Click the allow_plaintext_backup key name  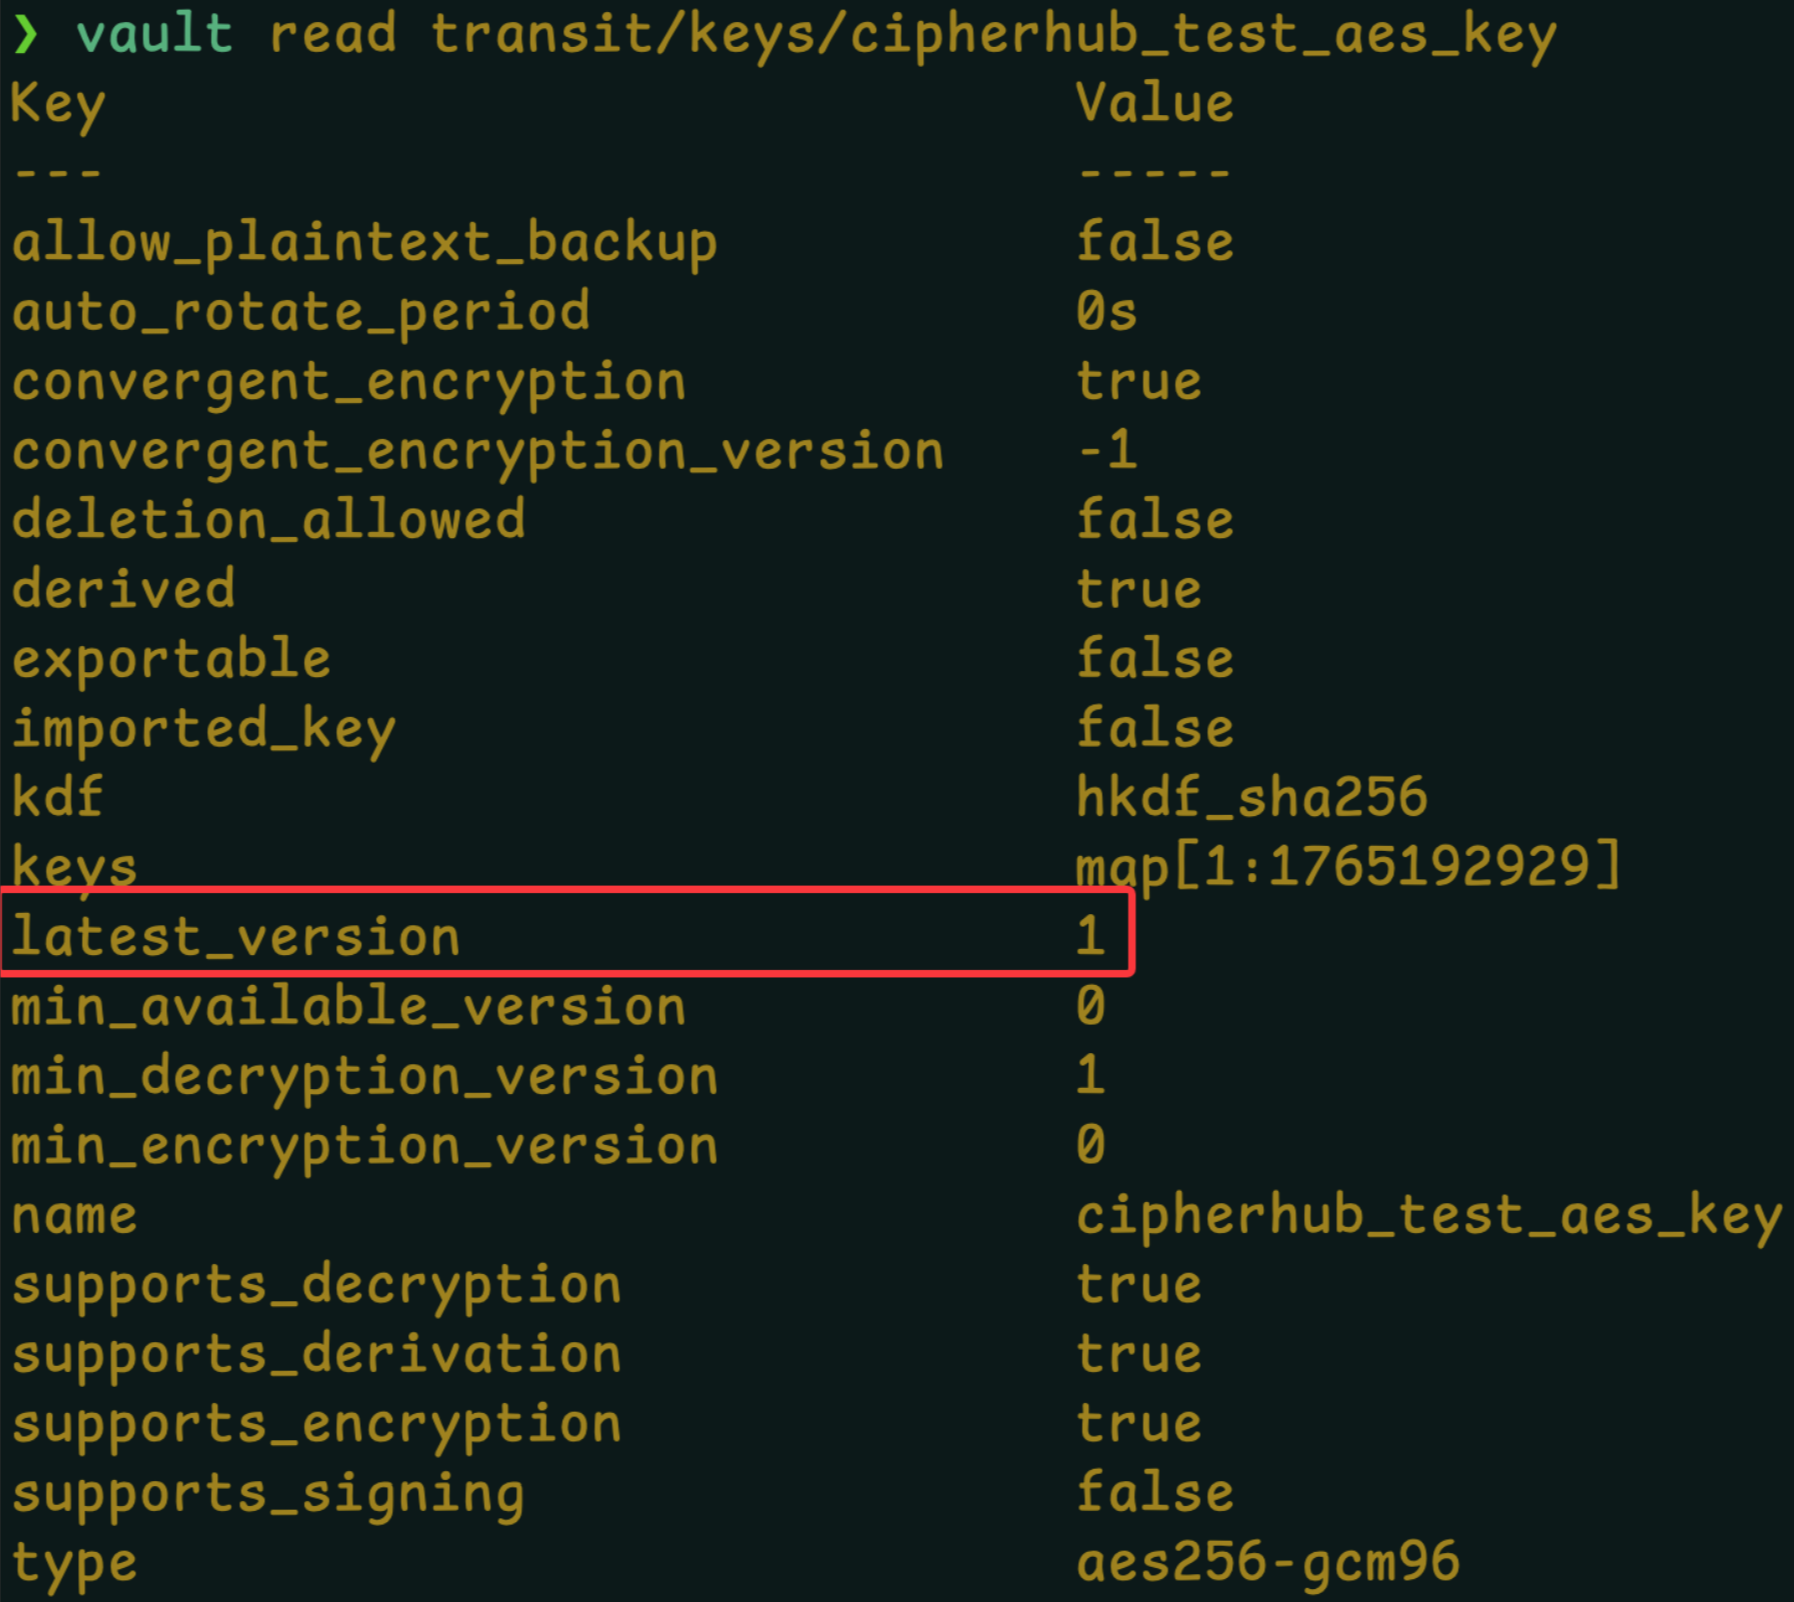tap(364, 244)
